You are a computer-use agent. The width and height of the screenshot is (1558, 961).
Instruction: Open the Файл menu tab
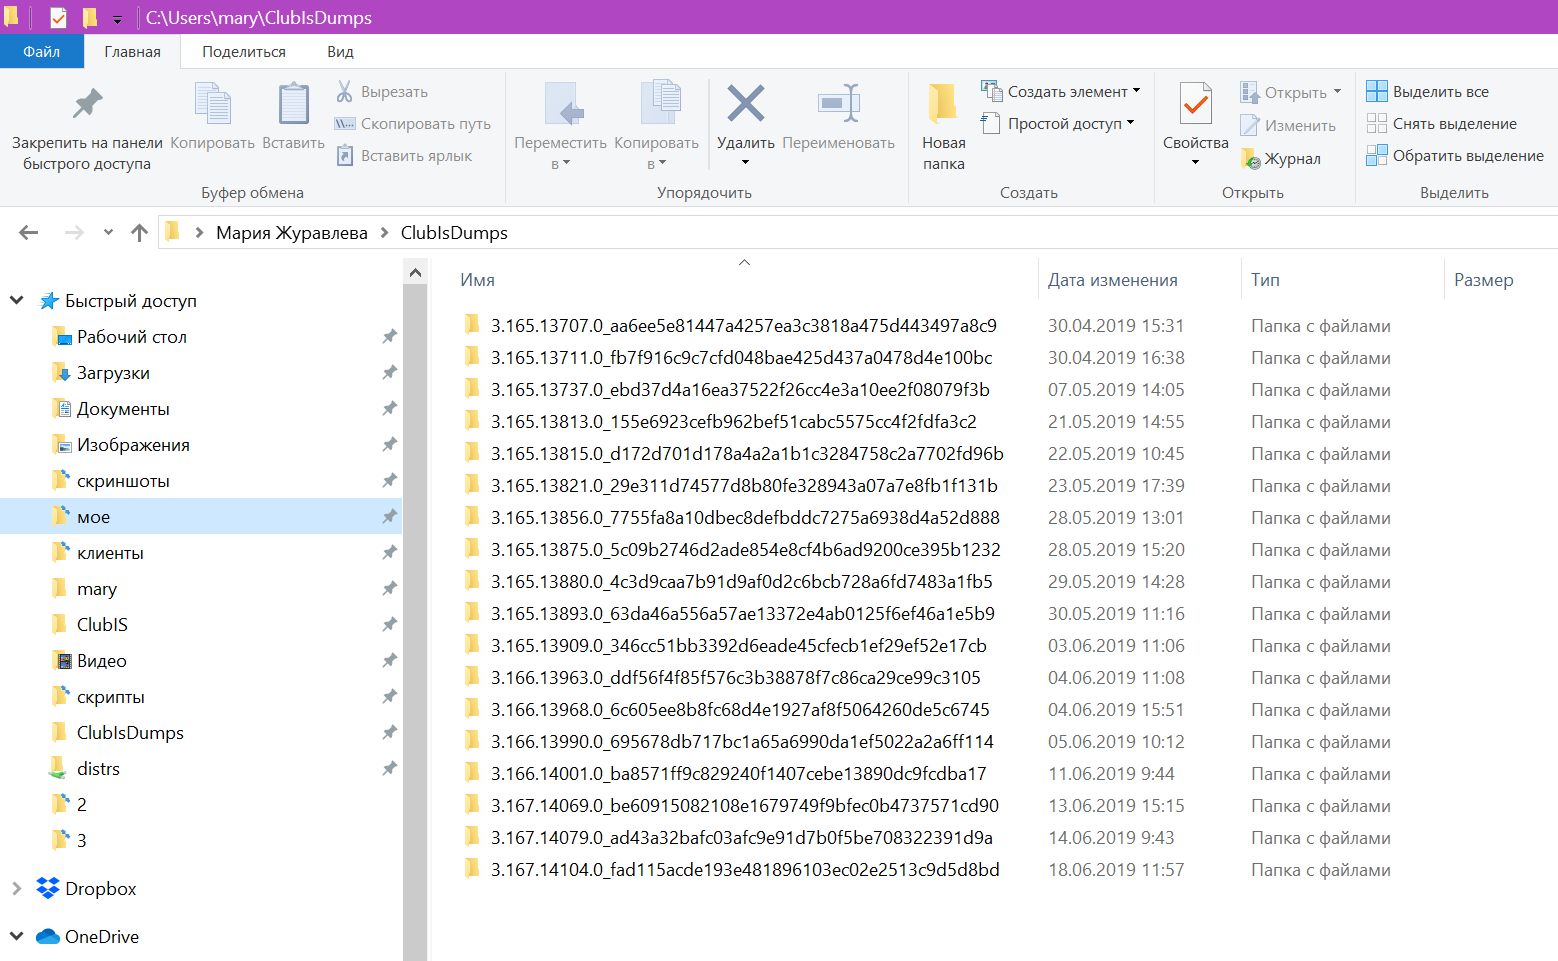[42, 52]
